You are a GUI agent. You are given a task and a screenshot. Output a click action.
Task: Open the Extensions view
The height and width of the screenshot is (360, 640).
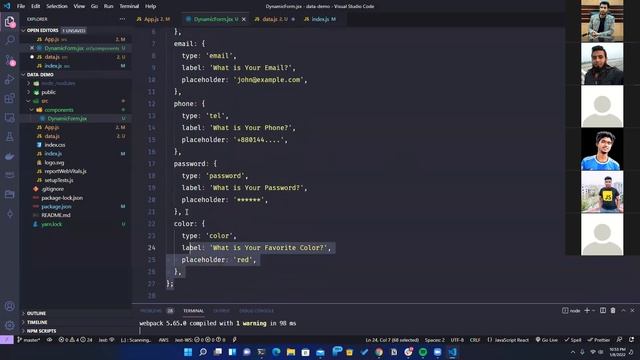[9, 98]
